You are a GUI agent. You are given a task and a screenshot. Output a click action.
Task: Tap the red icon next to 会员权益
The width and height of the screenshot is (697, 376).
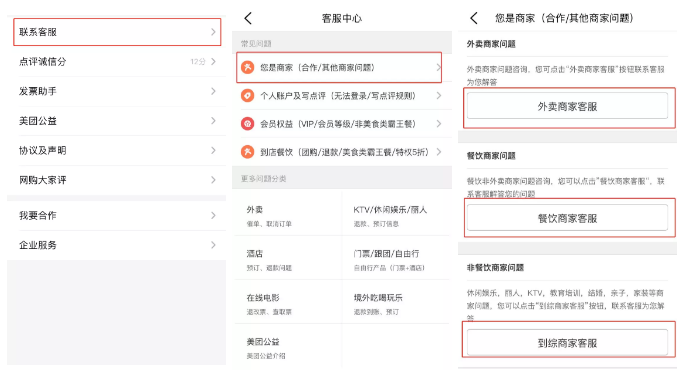(x=248, y=124)
